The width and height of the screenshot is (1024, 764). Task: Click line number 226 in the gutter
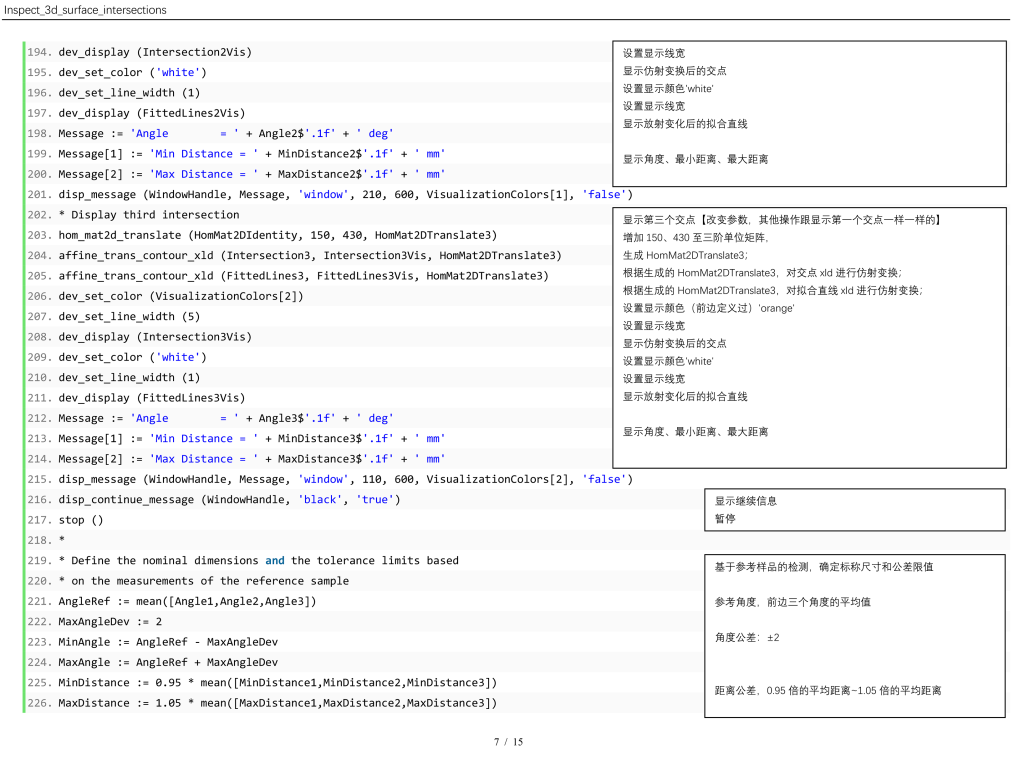coord(39,703)
